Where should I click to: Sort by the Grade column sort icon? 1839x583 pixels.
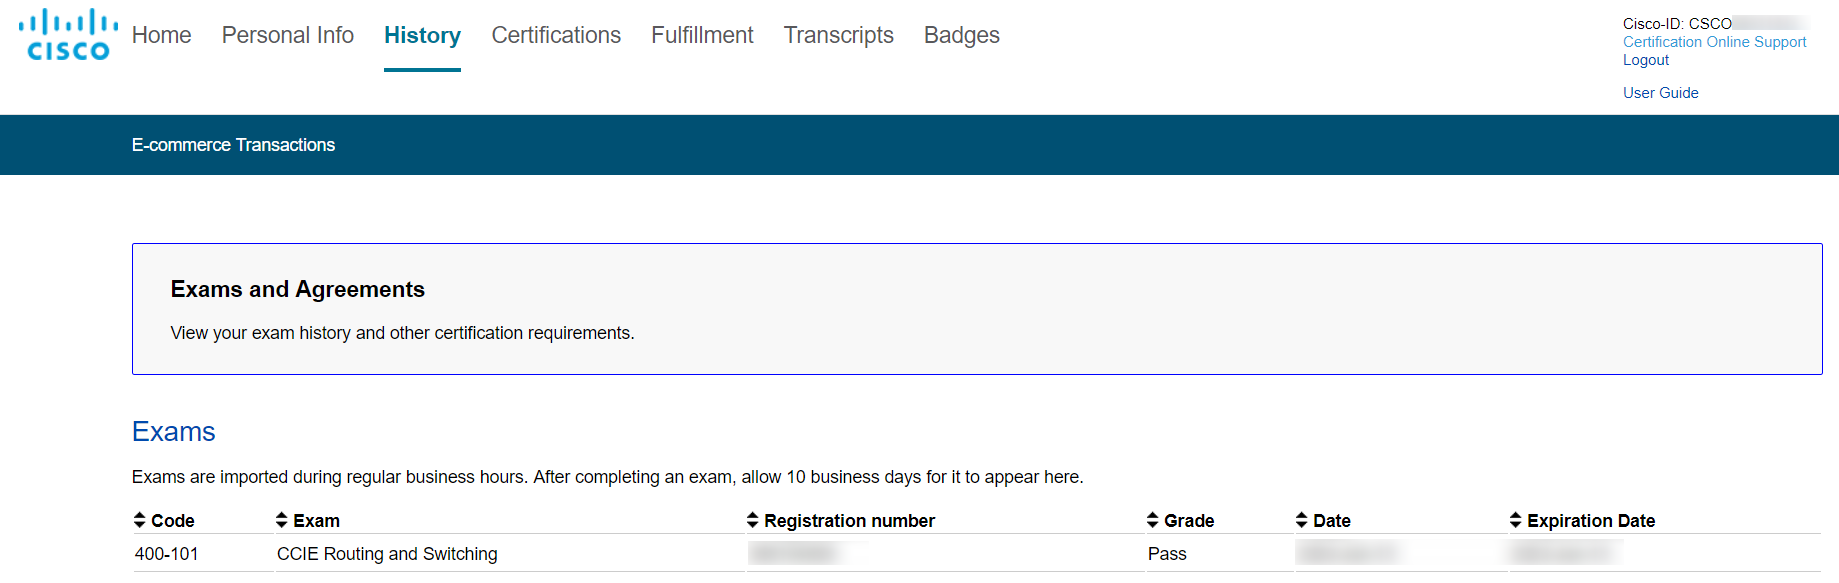coord(1153,520)
